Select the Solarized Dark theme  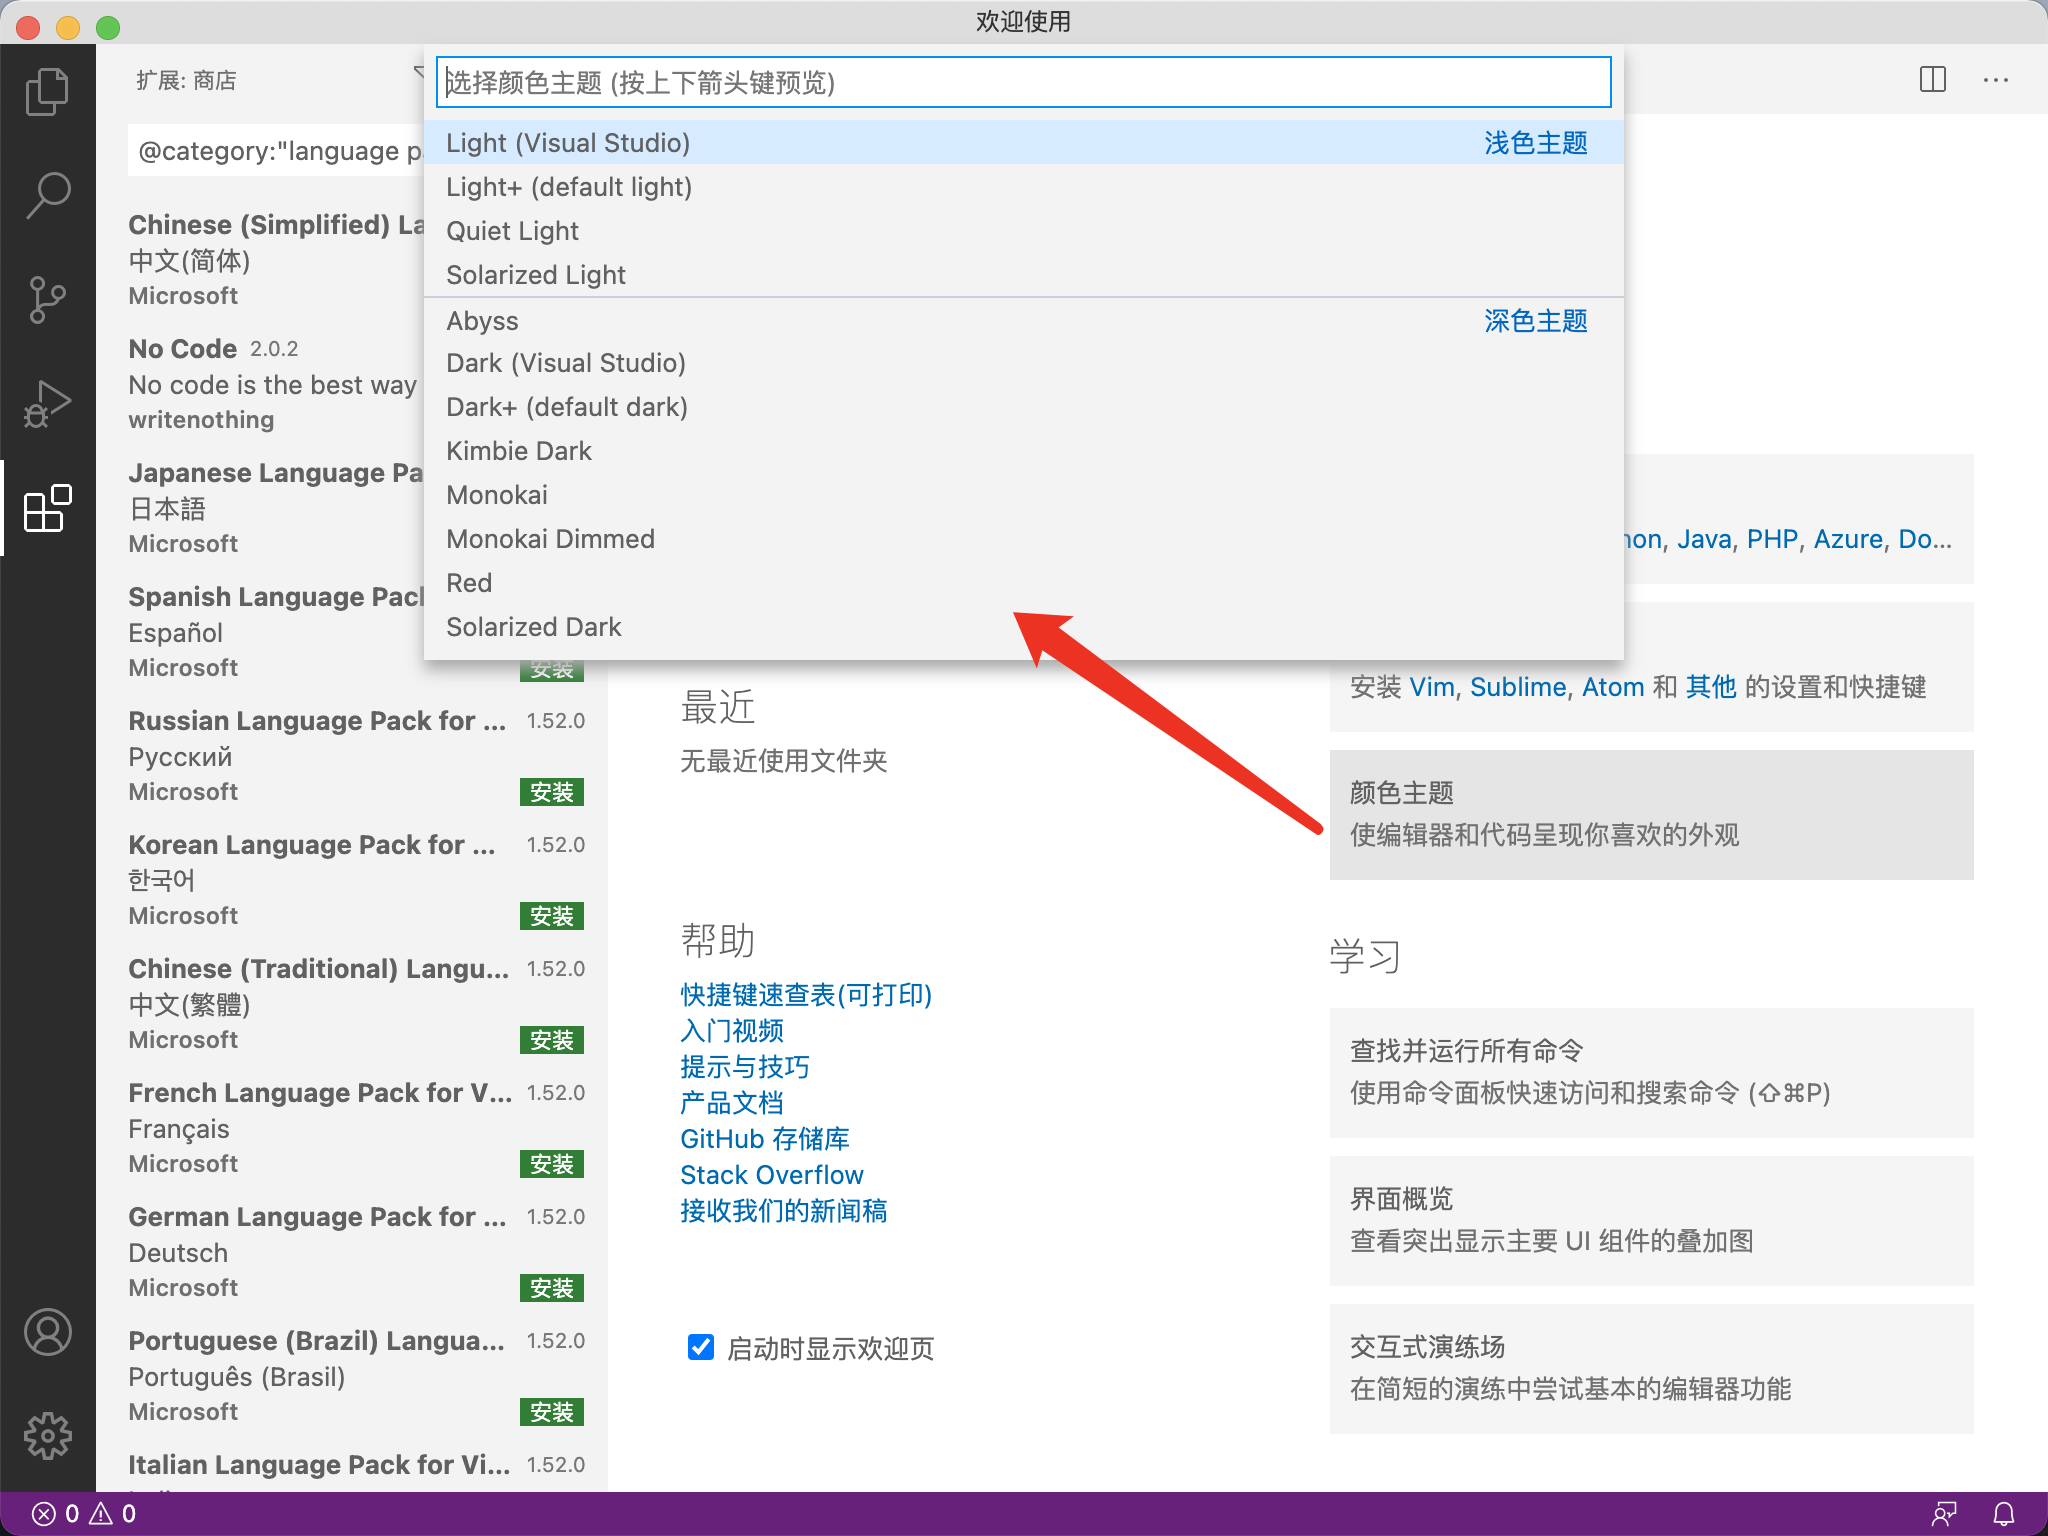click(533, 627)
